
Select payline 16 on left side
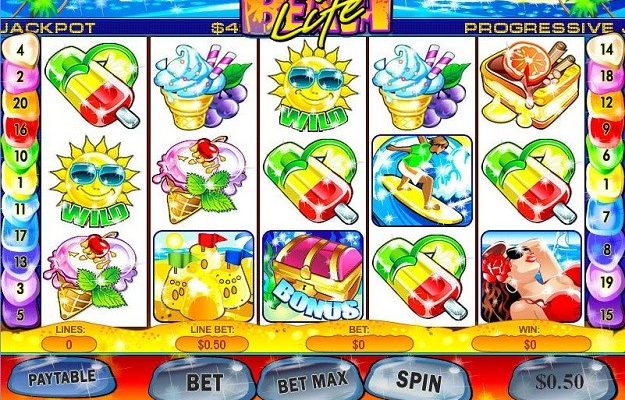pyautogui.click(x=20, y=129)
